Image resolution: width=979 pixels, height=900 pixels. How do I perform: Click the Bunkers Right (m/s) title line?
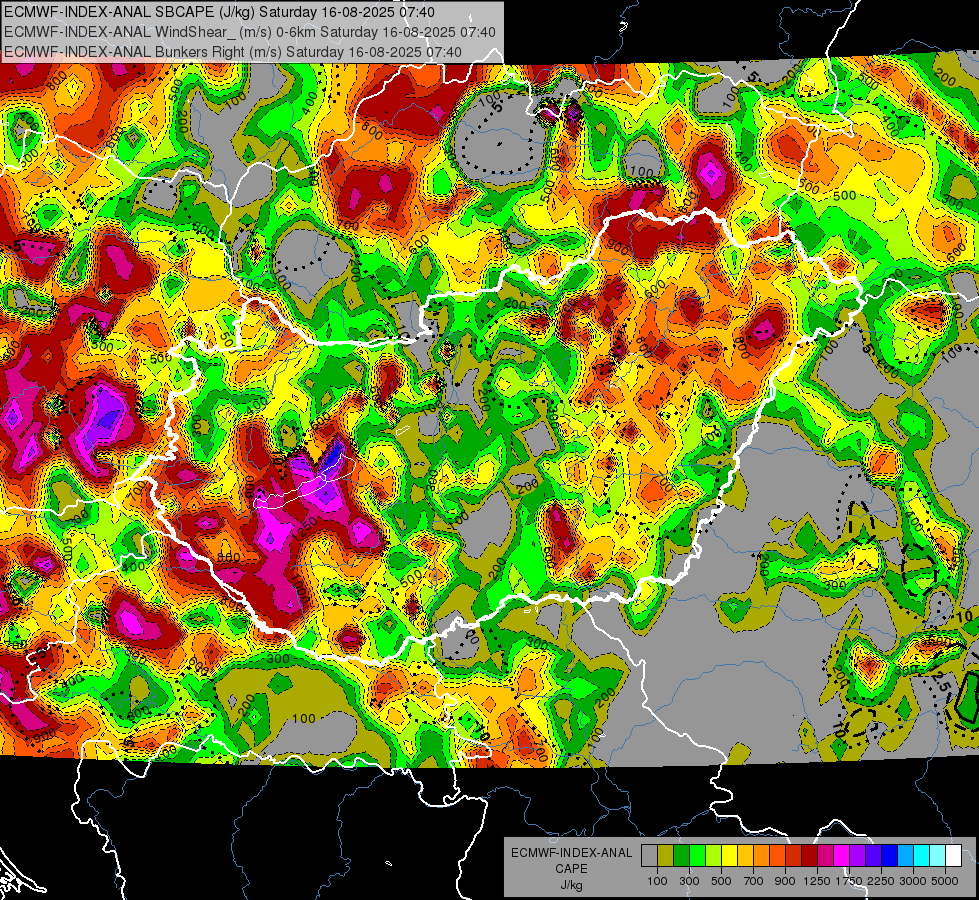click(x=233, y=52)
